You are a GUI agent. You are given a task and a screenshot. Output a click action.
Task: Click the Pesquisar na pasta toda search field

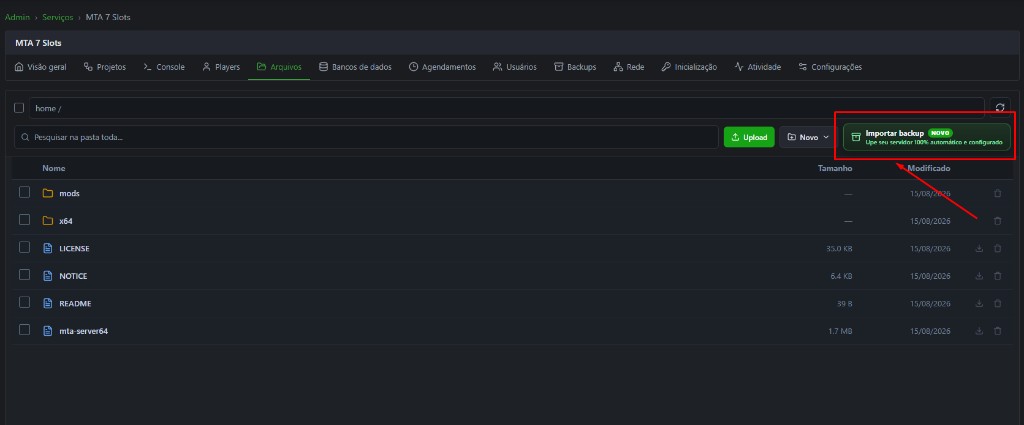pos(366,137)
